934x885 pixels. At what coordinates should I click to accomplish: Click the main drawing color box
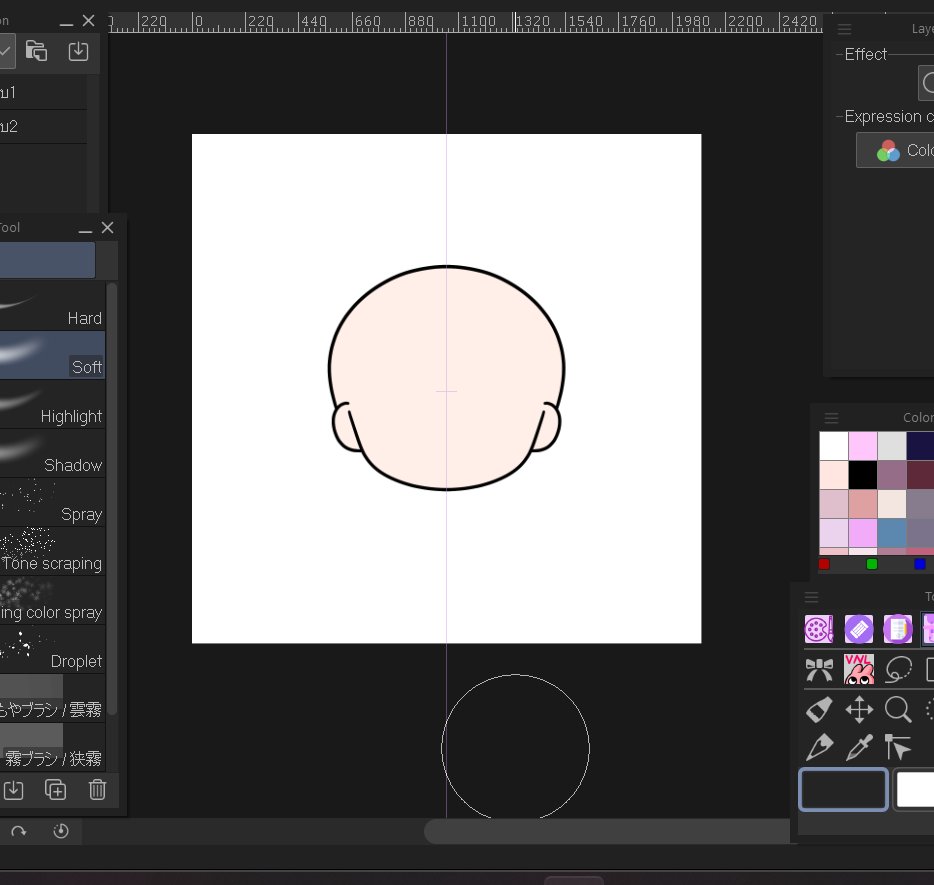tap(843, 790)
